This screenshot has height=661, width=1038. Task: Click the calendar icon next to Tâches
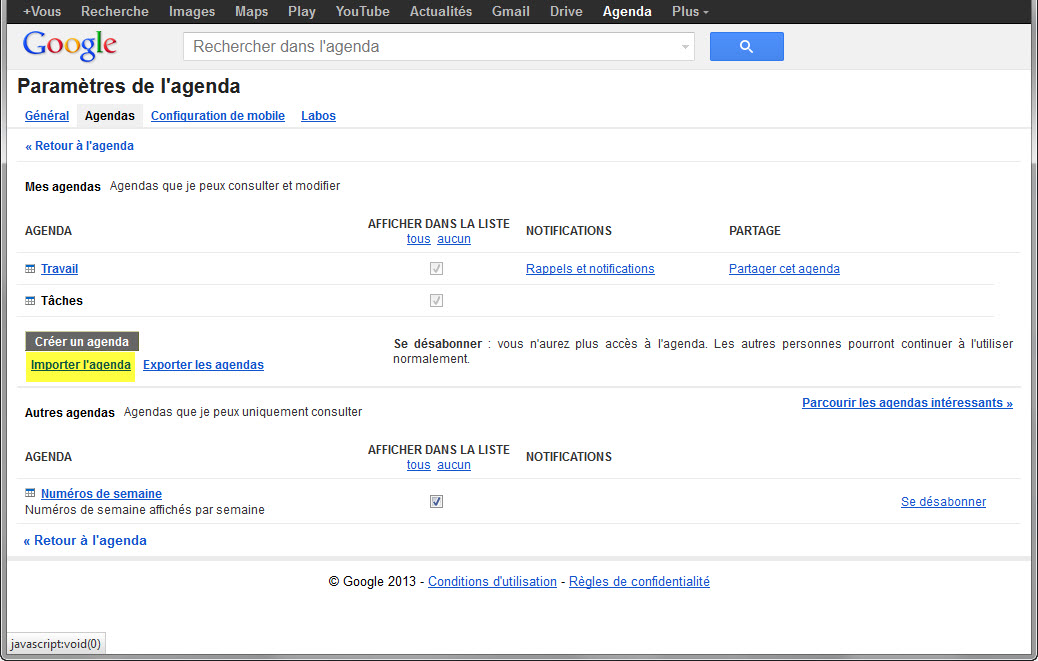30,300
